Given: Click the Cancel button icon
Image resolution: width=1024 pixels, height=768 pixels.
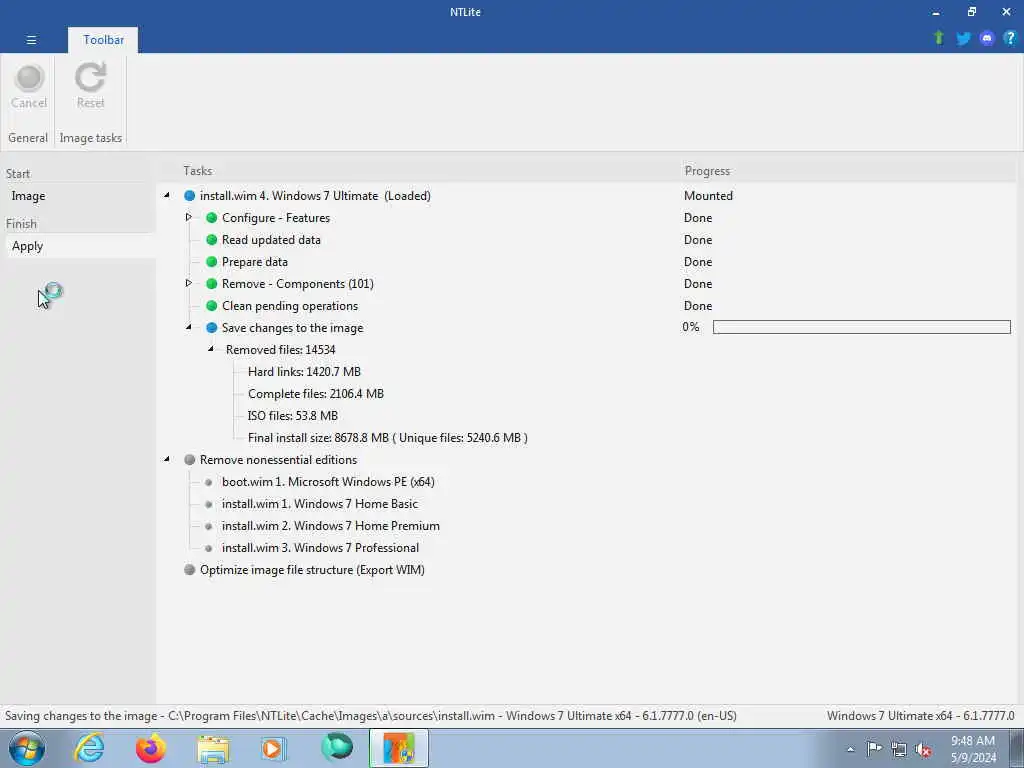Looking at the screenshot, I should 29,78.
